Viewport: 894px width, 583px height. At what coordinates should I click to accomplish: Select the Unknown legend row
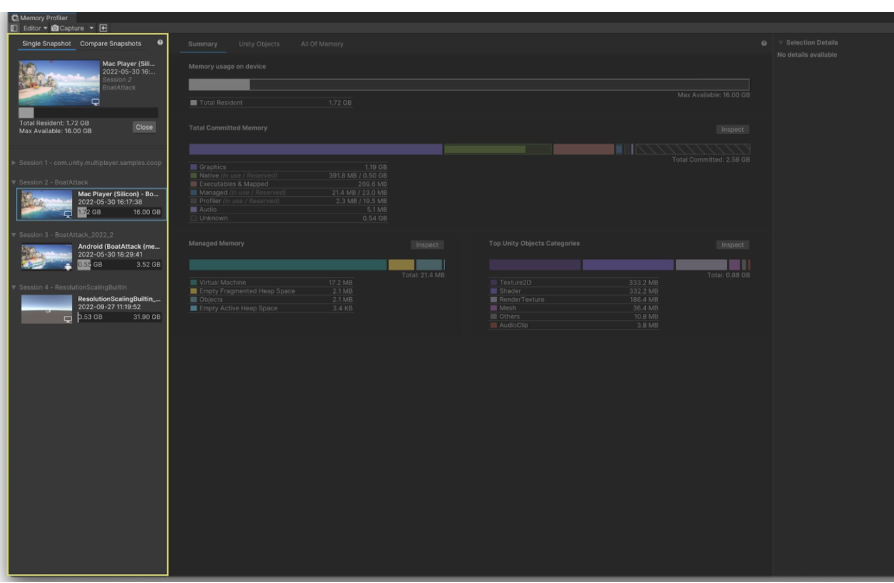pyautogui.click(x=288, y=218)
